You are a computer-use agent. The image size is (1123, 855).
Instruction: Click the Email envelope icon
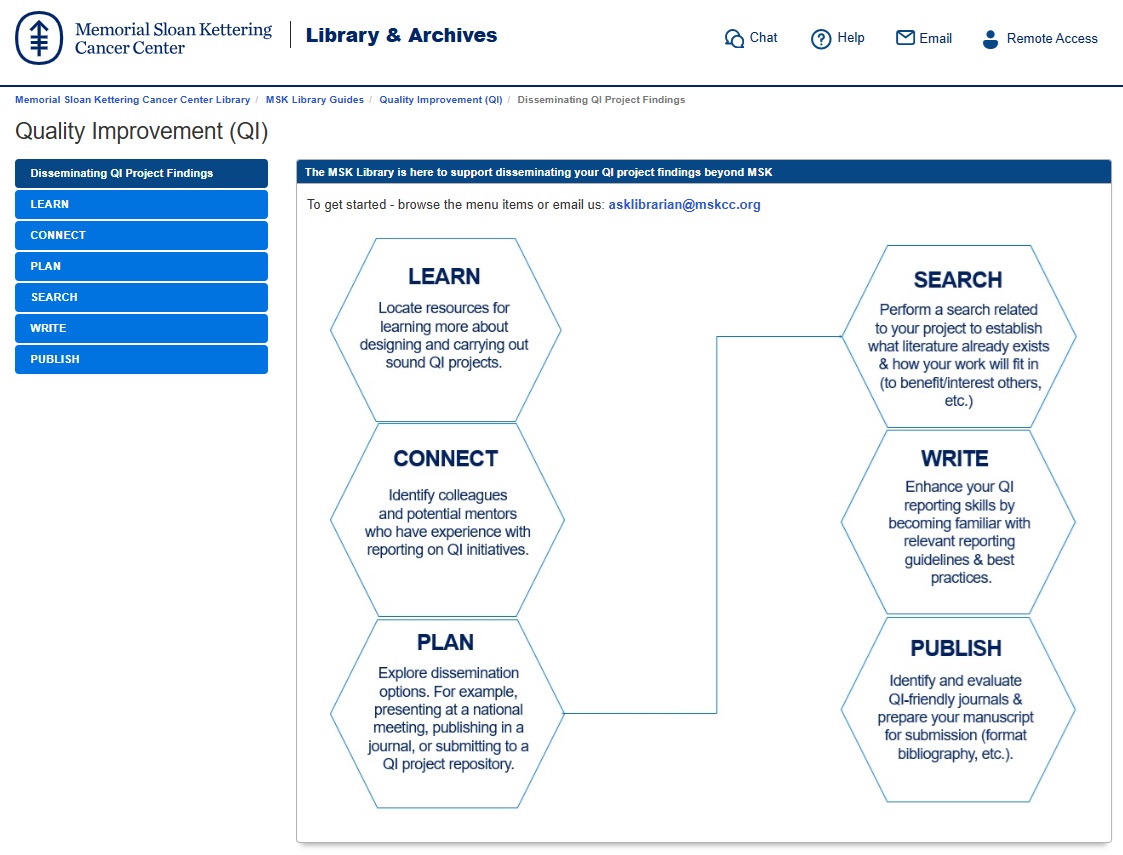tap(905, 38)
